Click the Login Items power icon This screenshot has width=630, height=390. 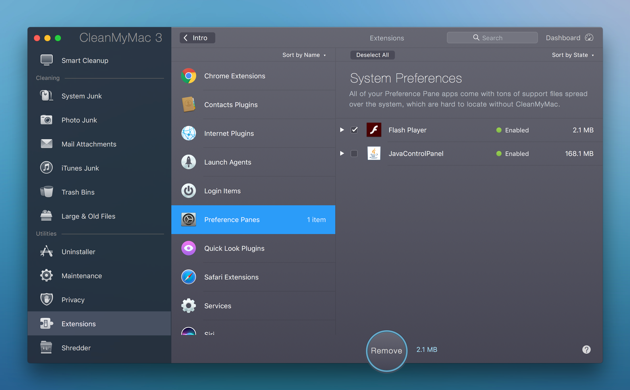[x=188, y=191]
